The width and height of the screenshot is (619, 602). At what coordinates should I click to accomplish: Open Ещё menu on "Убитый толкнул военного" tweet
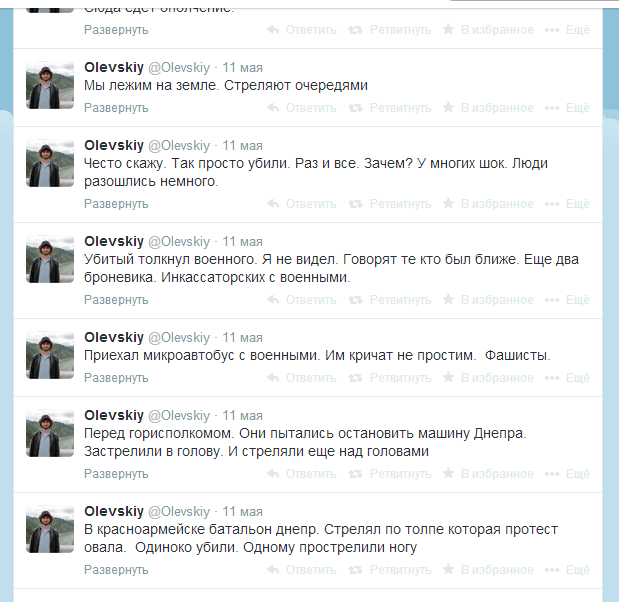(x=567, y=300)
